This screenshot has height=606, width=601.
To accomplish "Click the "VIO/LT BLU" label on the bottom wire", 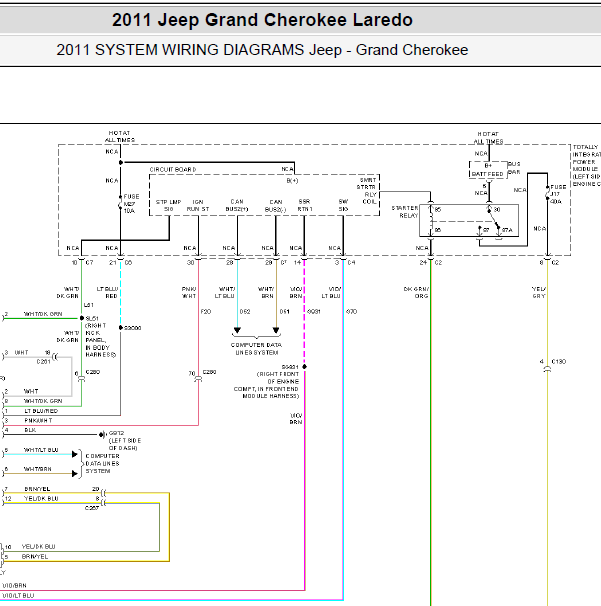I will (18, 596).
